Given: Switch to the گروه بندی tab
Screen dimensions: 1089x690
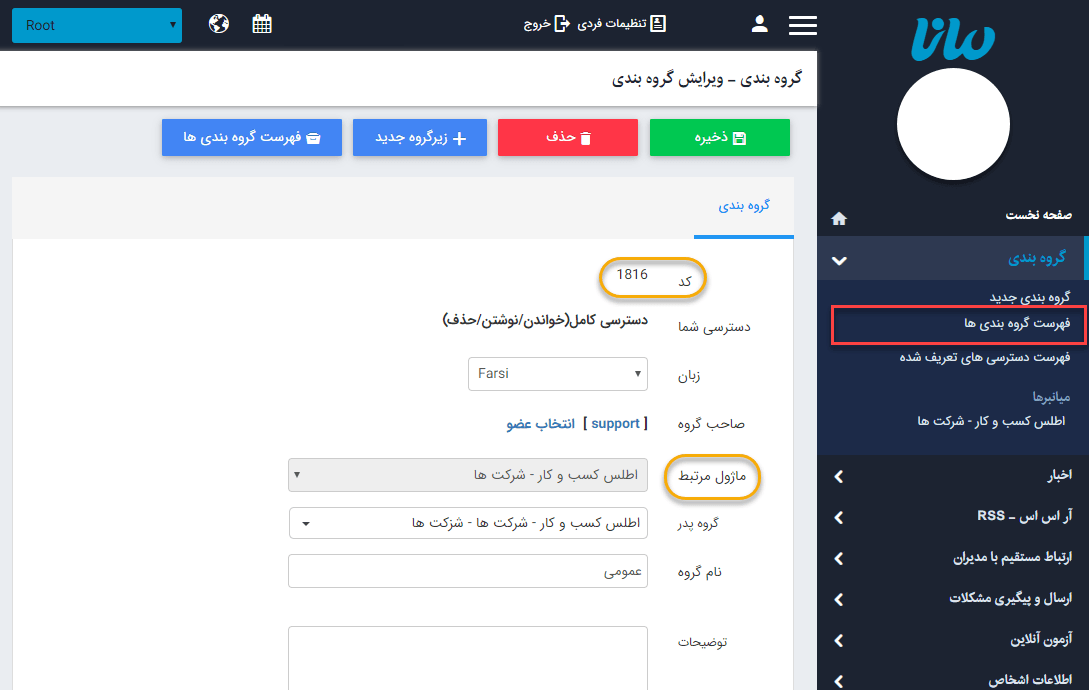Looking at the screenshot, I should [x=743, y=205].
